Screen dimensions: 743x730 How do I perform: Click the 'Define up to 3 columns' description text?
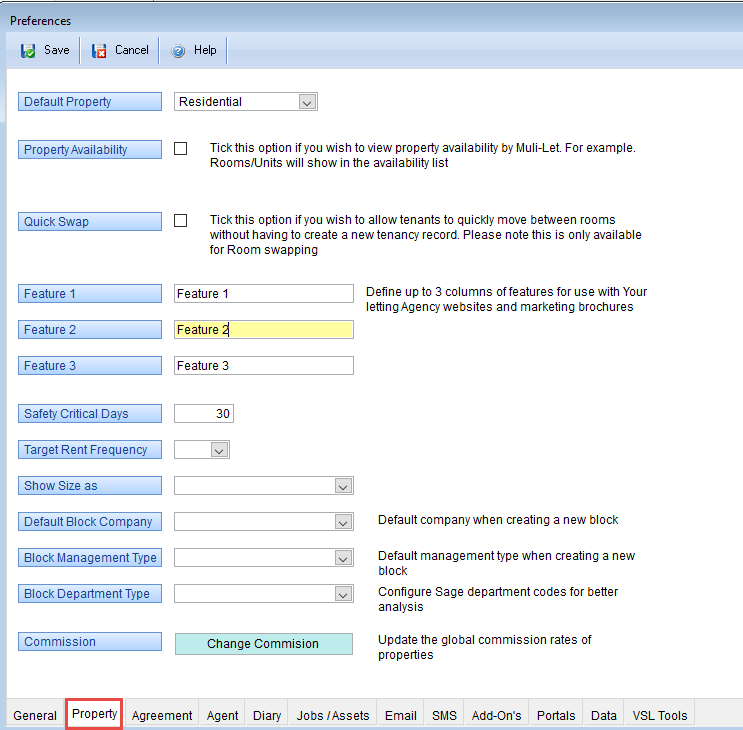[x=507, y=299]
